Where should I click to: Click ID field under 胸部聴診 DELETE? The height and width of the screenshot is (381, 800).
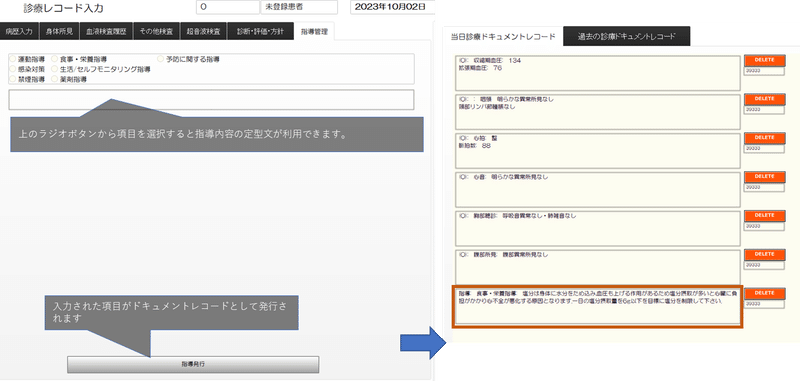(x=764, y=226)
